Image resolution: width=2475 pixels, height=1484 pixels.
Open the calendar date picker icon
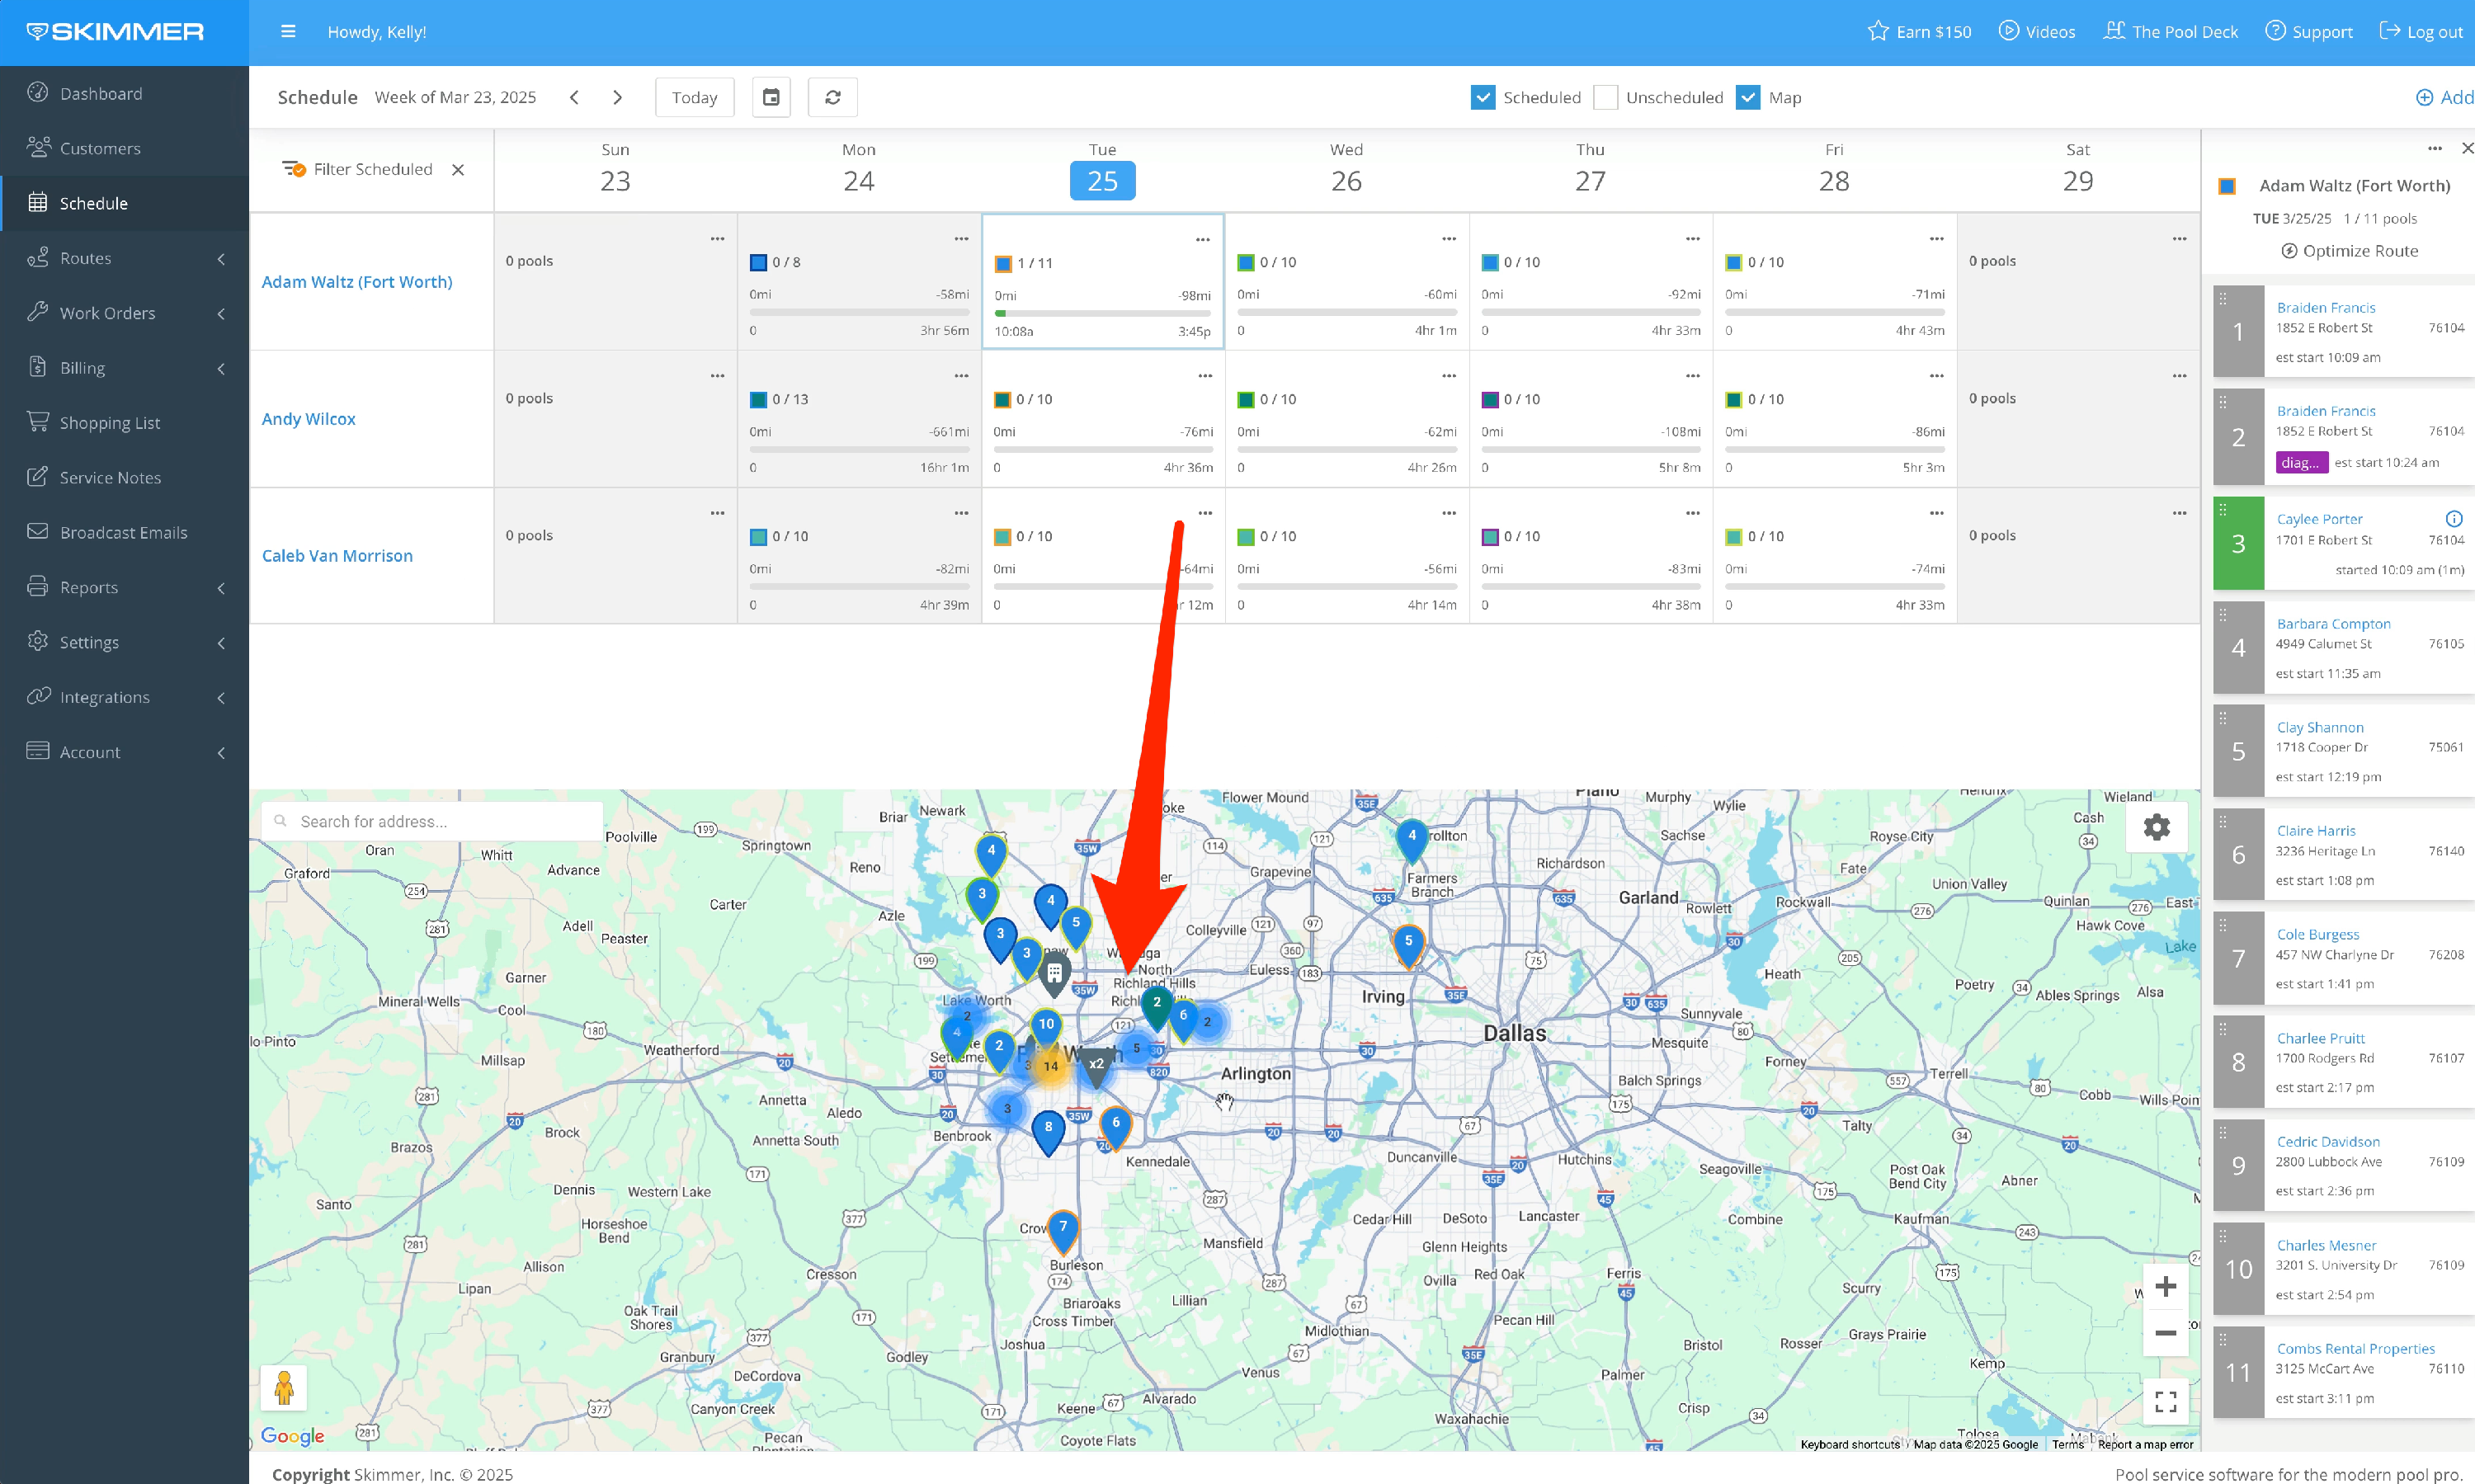[x=771, y=97]
